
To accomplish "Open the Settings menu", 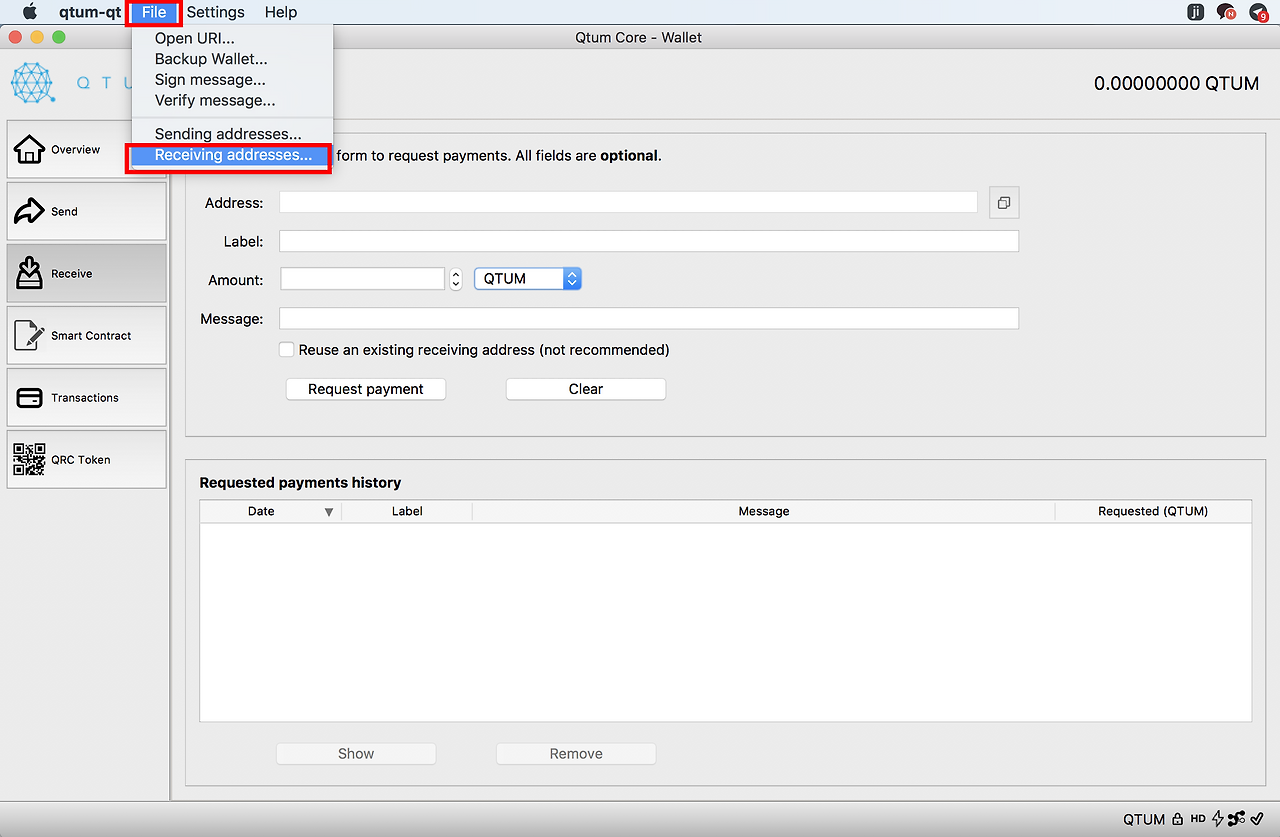I will tap(215, 12).
